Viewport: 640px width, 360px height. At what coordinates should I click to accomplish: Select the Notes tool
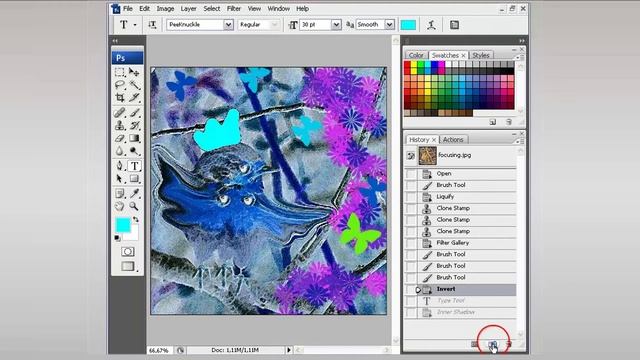click(x=120, y=193)
